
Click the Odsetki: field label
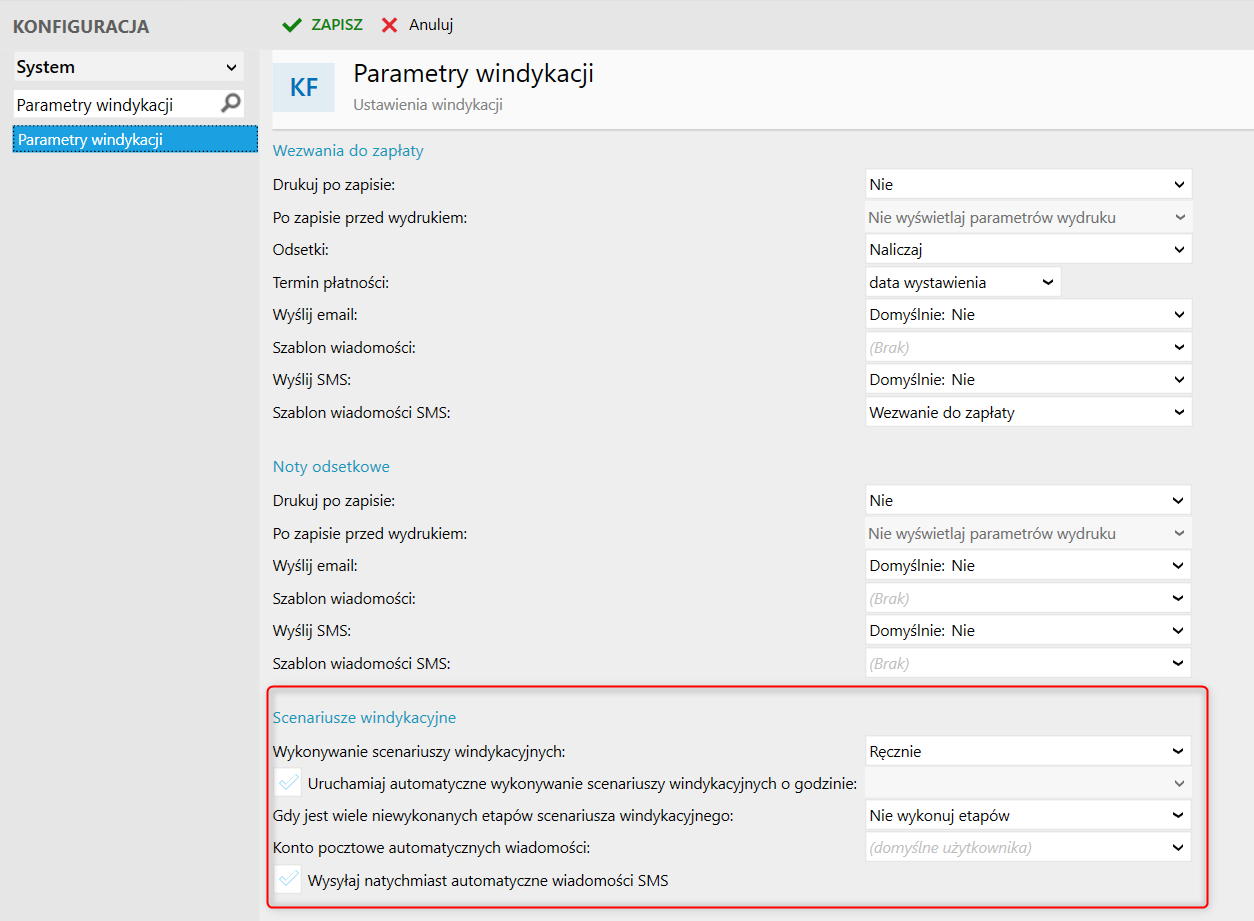point(301,250)
